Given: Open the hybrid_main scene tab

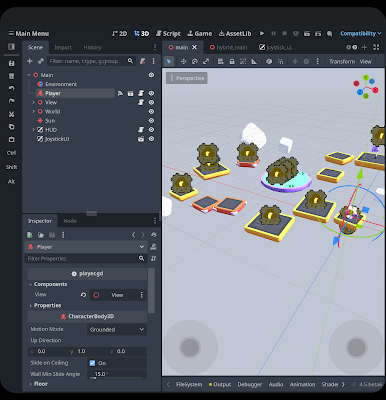Looking at the screenshot, I should pyautogui.click(x=229, y=47).
